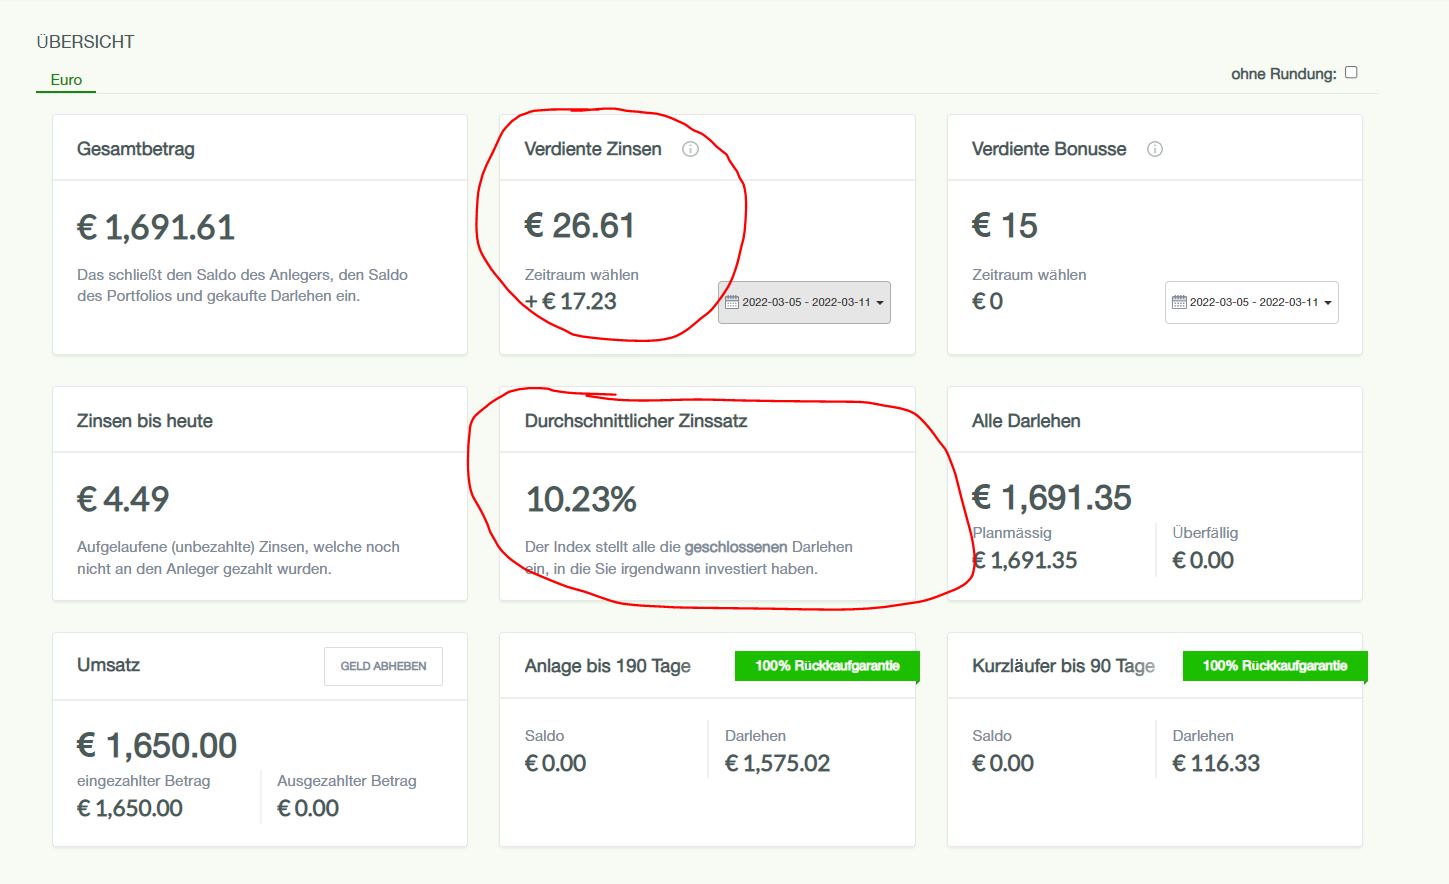Click the 10.23% average interest rate value
Screen dimensions: 1449x884
[581, 499]
